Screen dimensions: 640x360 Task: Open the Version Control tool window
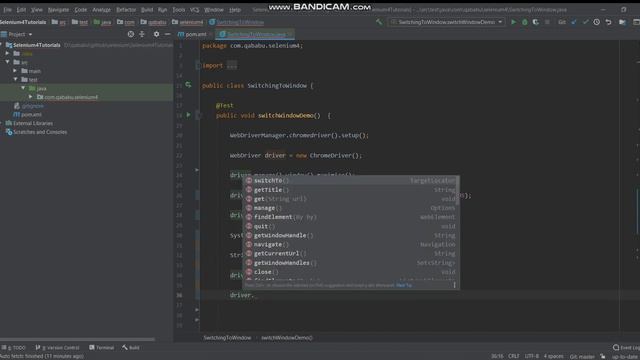[x=57, y=347]
